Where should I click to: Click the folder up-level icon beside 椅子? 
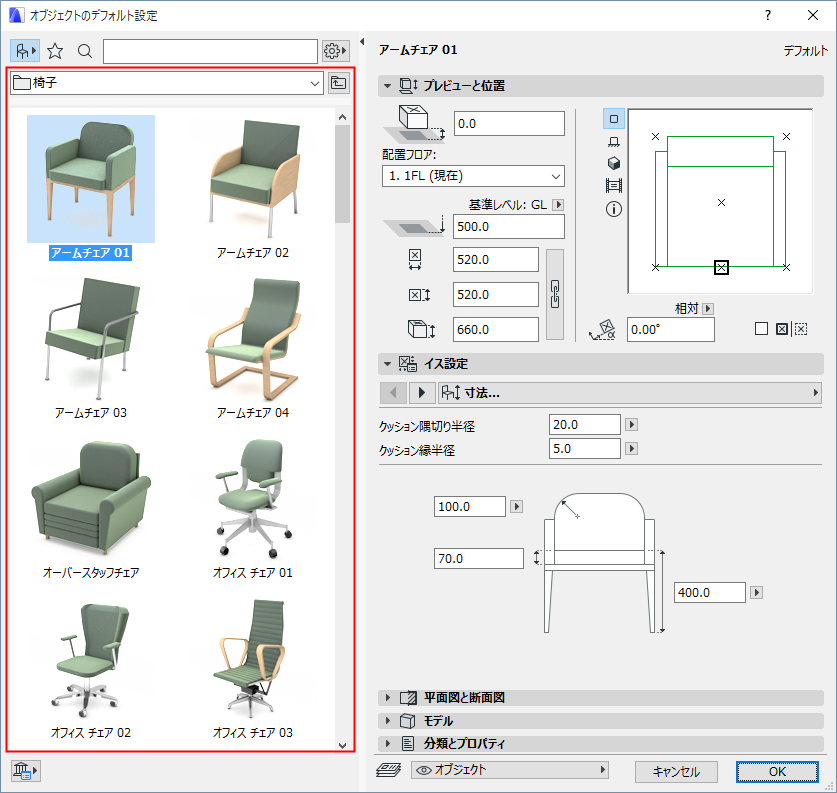(x=338, y=83)
